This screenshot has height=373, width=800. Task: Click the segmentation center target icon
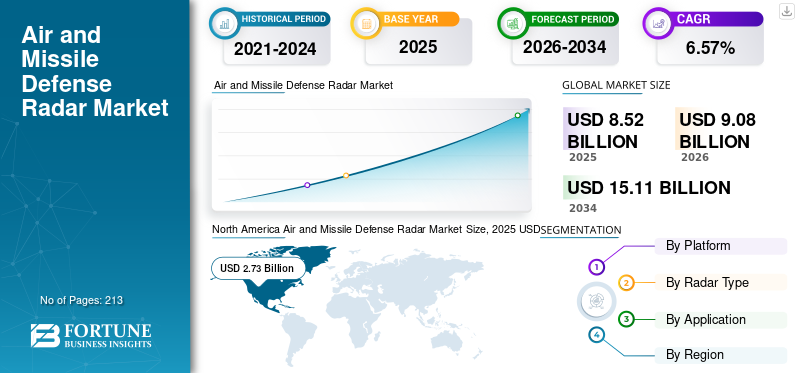coord(595,301)
